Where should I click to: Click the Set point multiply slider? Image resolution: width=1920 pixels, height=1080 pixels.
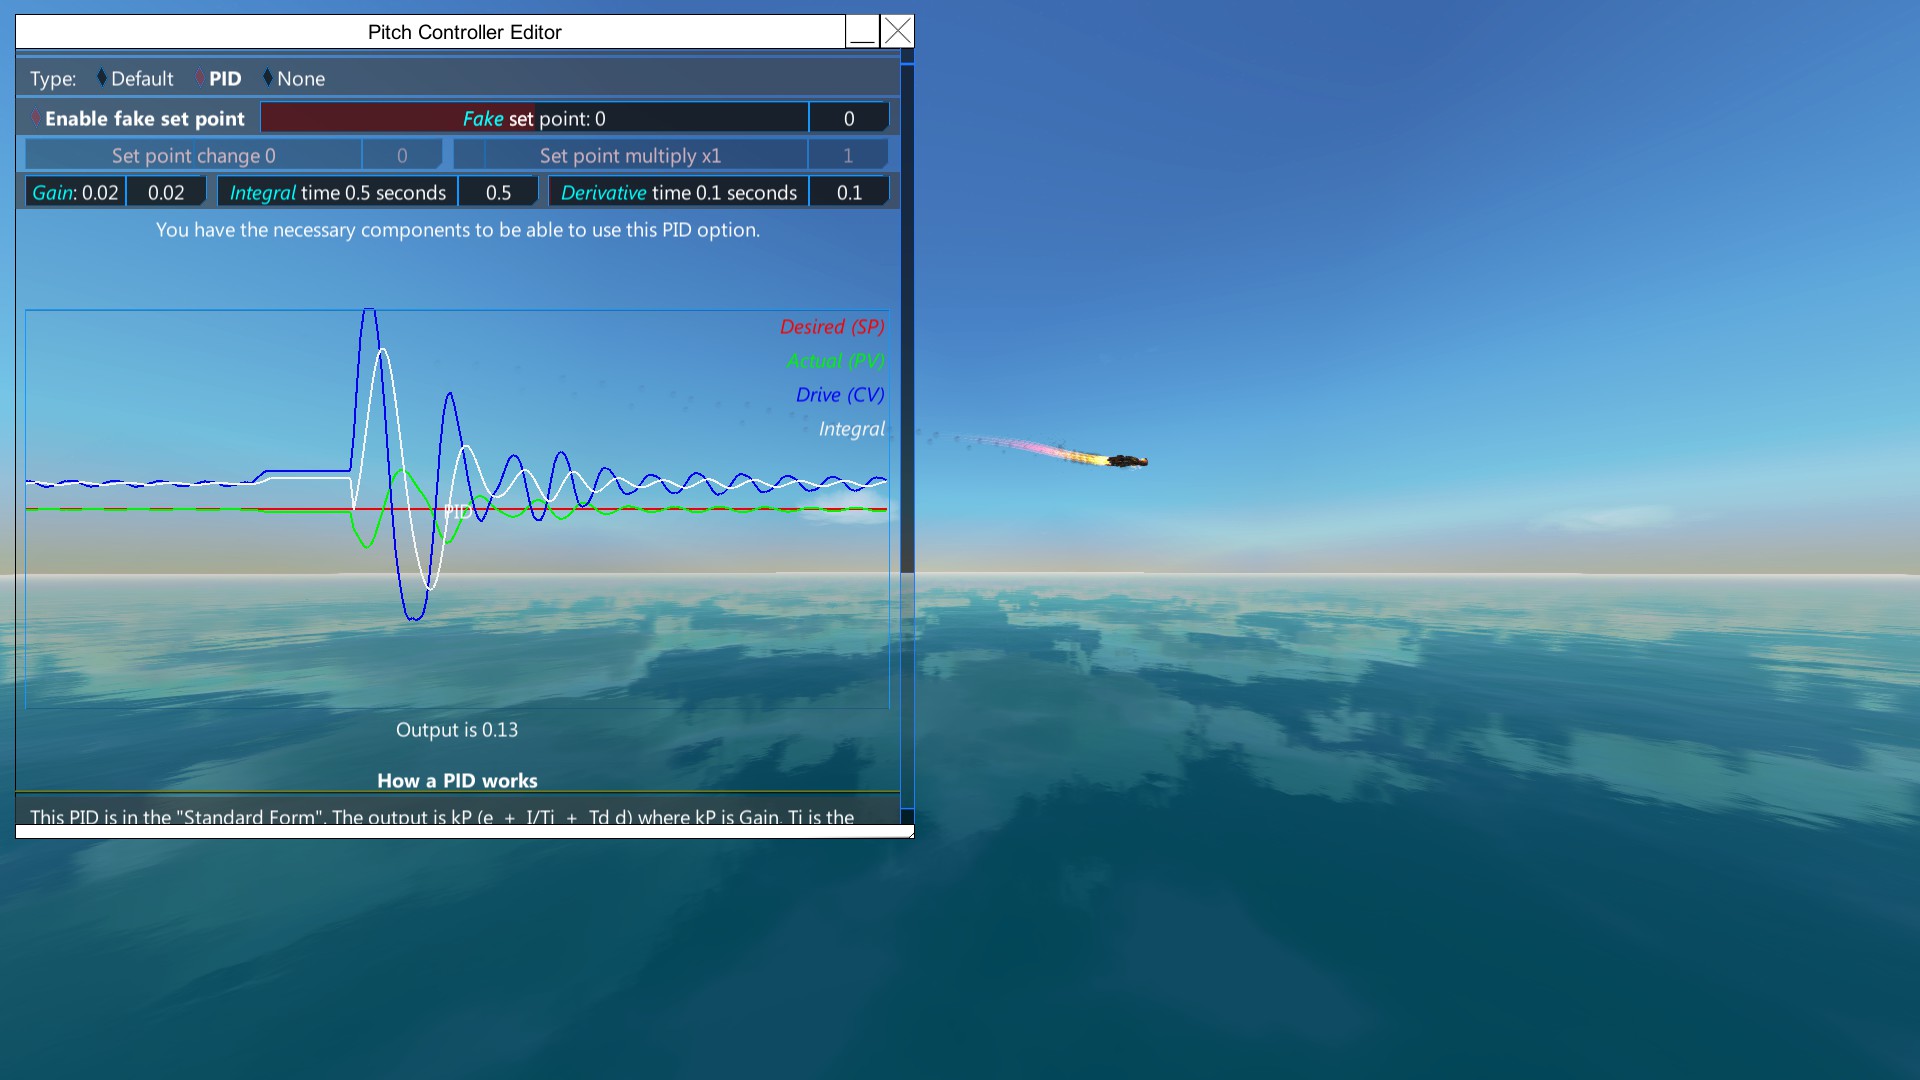pos(630,156)
